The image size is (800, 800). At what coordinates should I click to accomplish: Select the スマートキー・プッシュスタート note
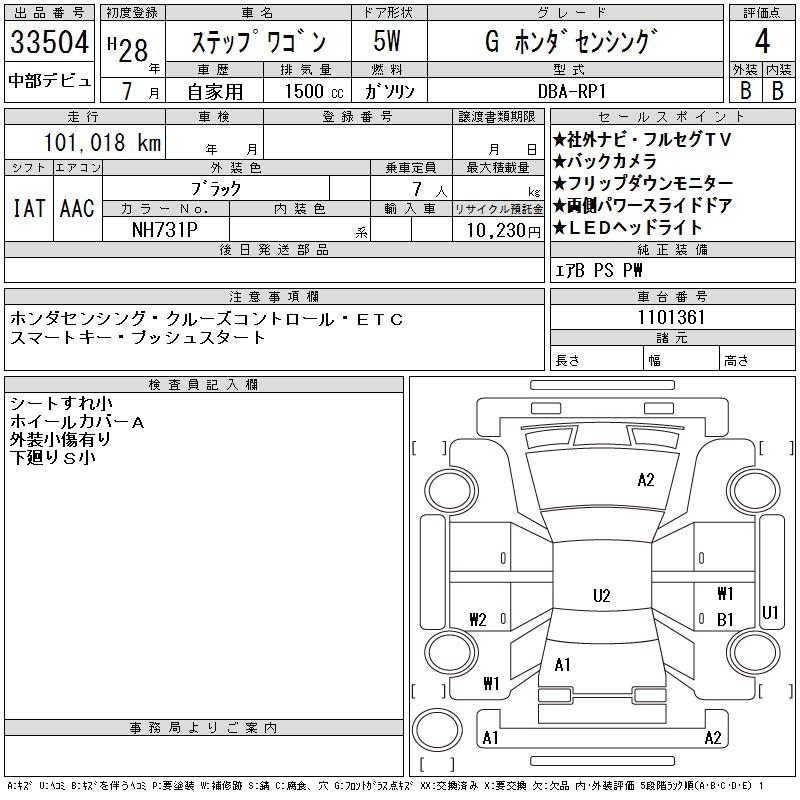tap(137, 338)
